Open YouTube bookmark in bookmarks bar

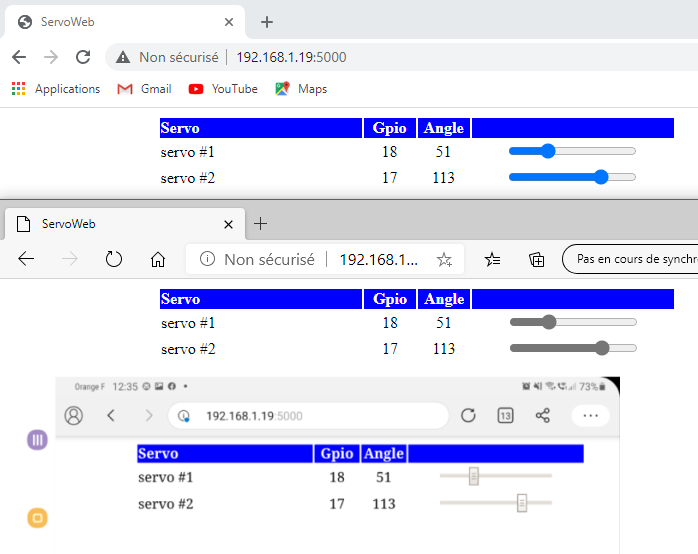(223, 89)
